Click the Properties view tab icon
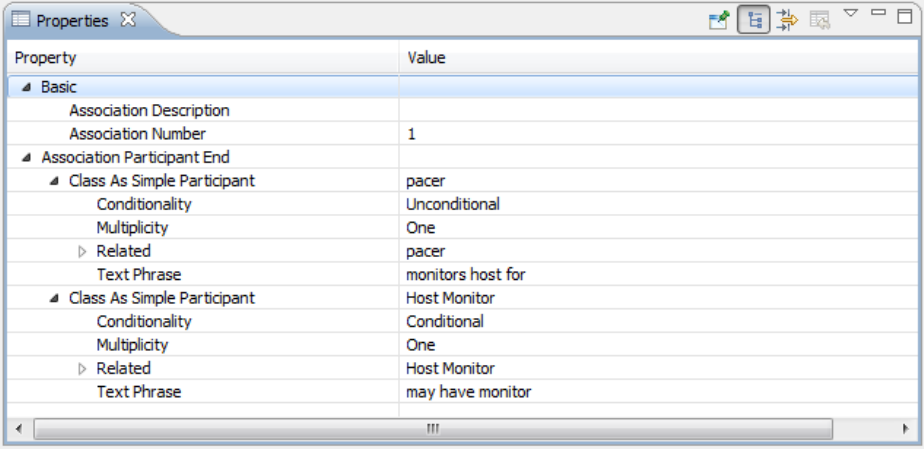Viewport: 924px width, 449px height. 21,20
